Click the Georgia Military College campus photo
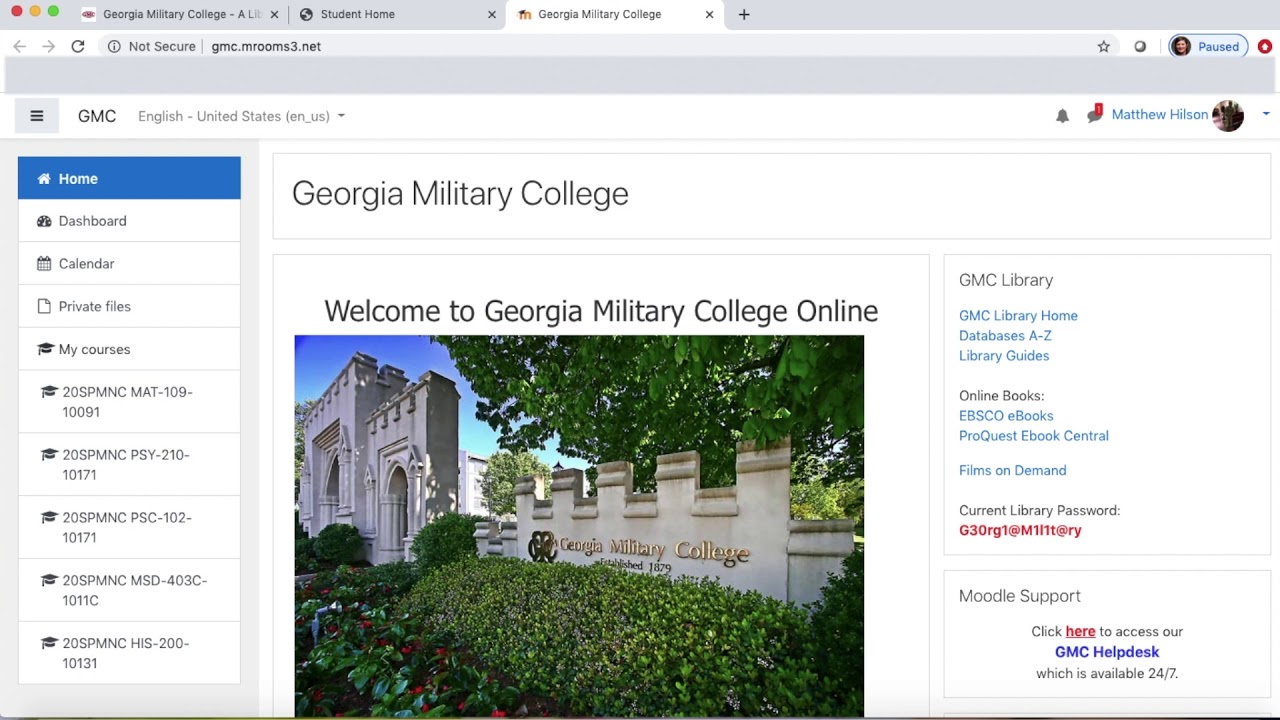 tap(579, 526)
